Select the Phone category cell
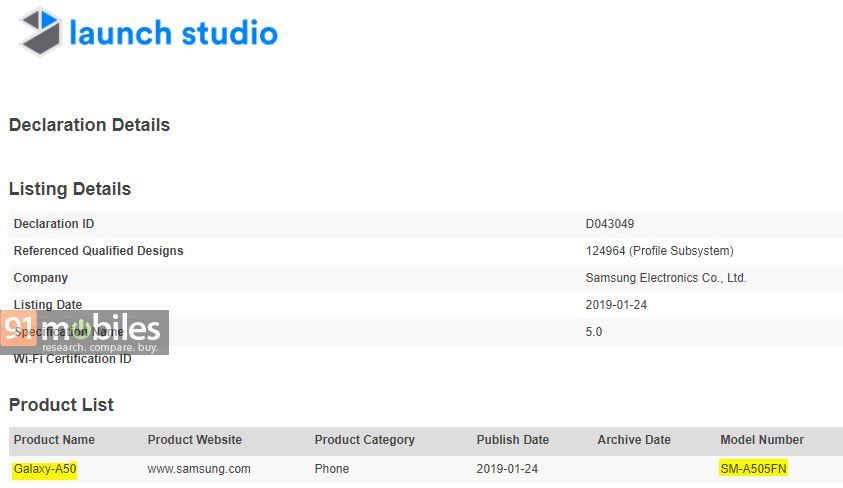The height and width of the screenshot is (488, 843). (332, 469)
